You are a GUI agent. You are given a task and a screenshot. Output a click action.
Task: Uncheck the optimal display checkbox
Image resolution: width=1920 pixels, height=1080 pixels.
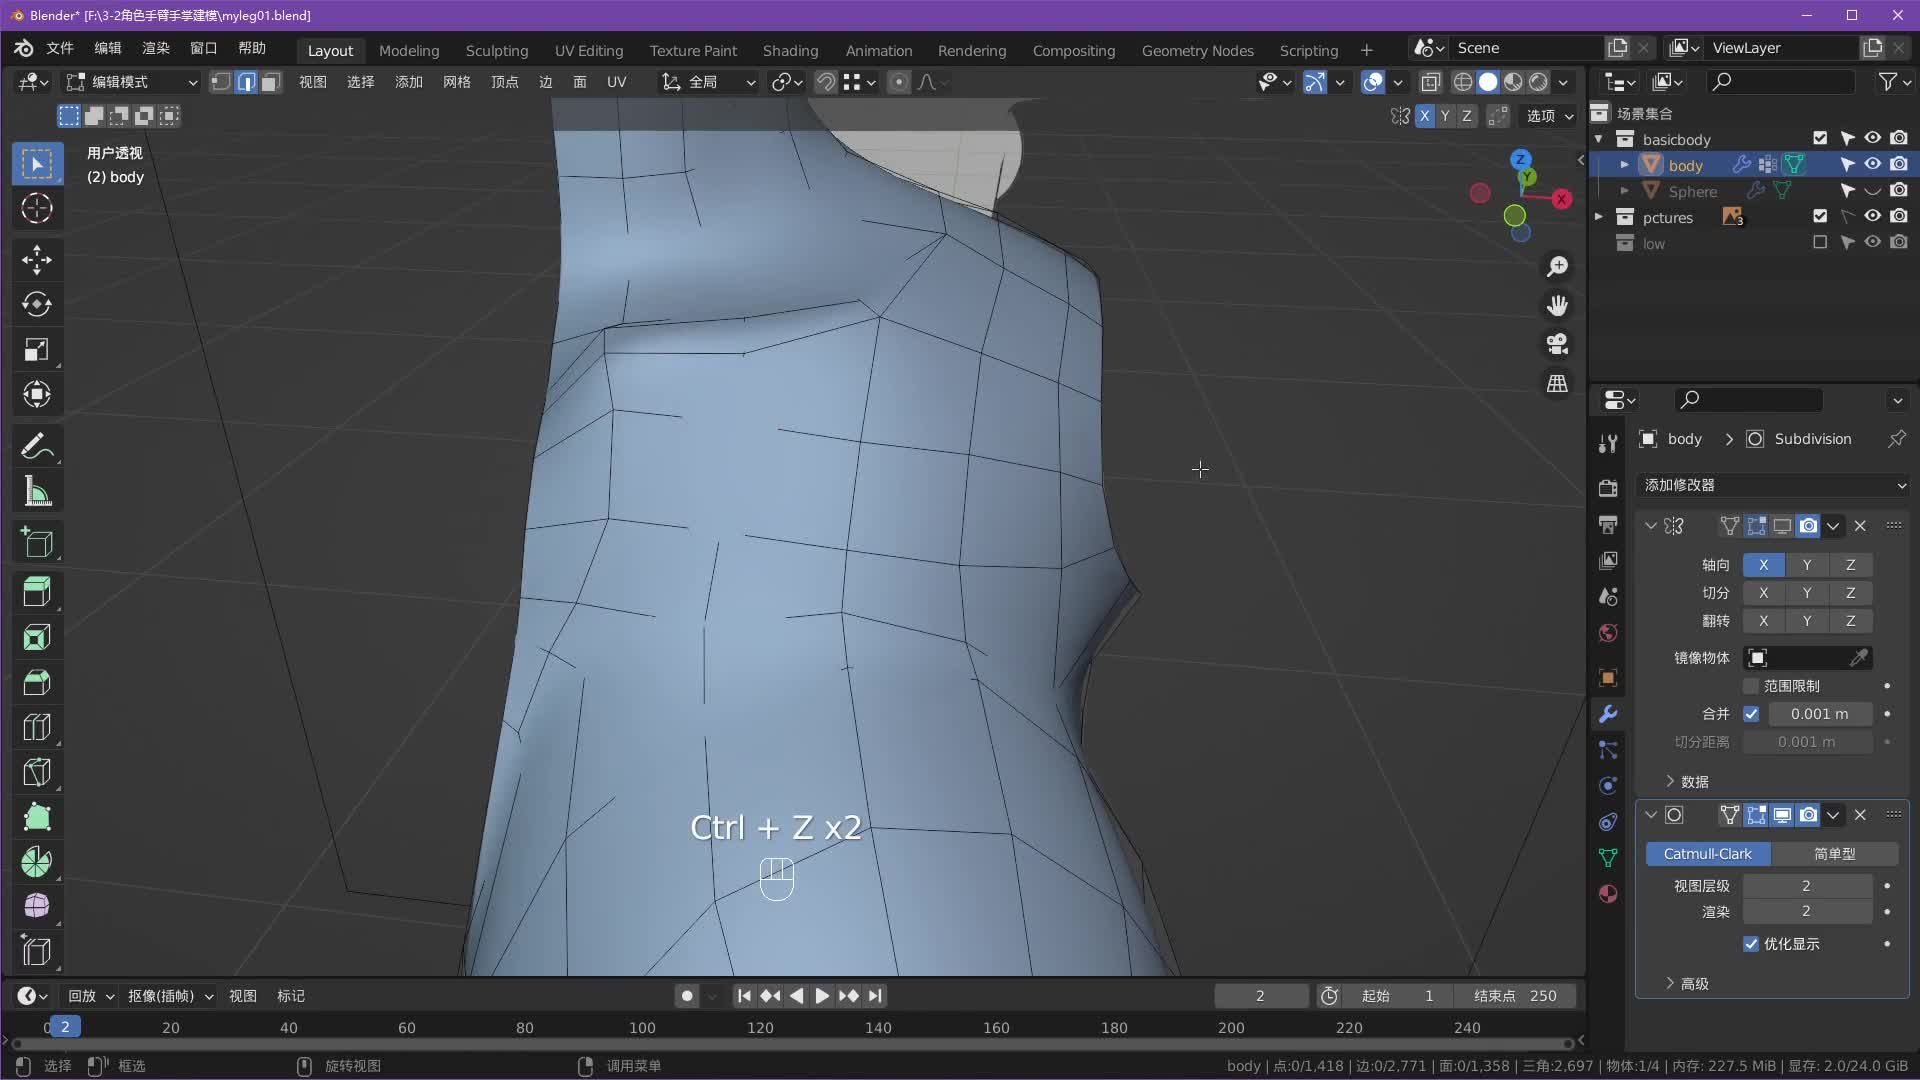point(1751,944)
